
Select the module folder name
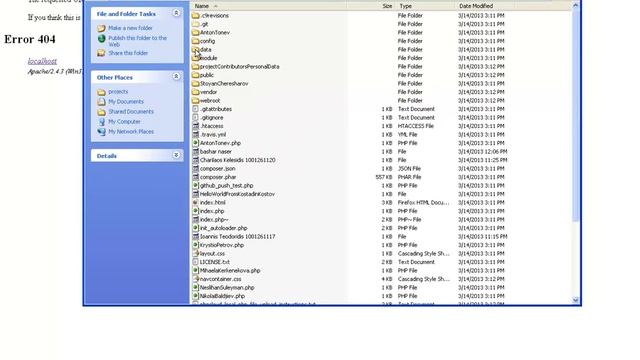[209, 58]
